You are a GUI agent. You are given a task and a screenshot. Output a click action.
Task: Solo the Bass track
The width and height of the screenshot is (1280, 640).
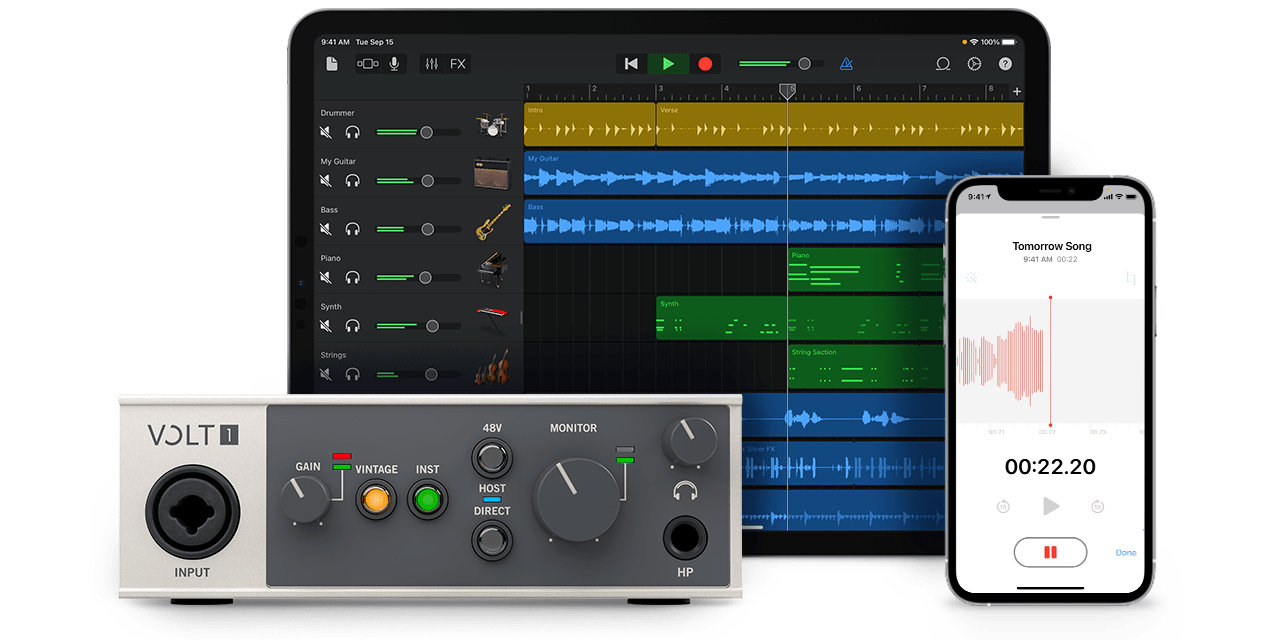click(352, 229)
